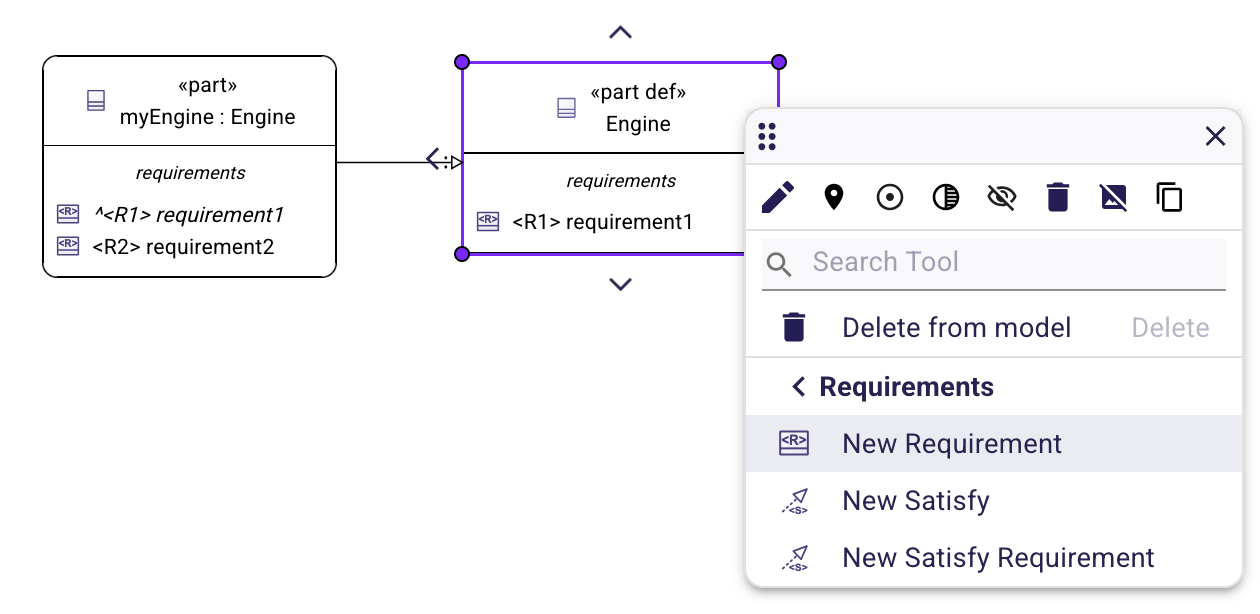Viewport: 1260px width, 614px height.
Task: Click the pin icon in palette toolbar
Action: coord(834,197)
